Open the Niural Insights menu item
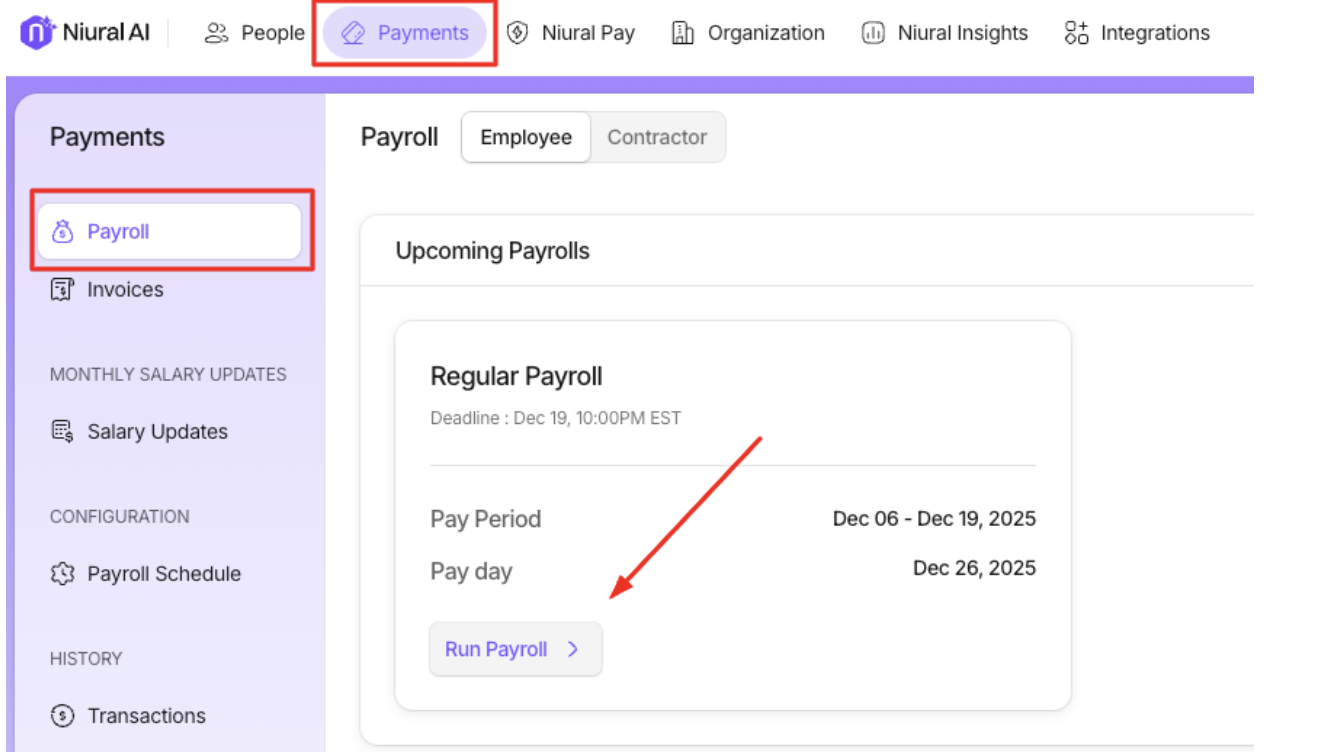1324x756 pixels. 962,33
